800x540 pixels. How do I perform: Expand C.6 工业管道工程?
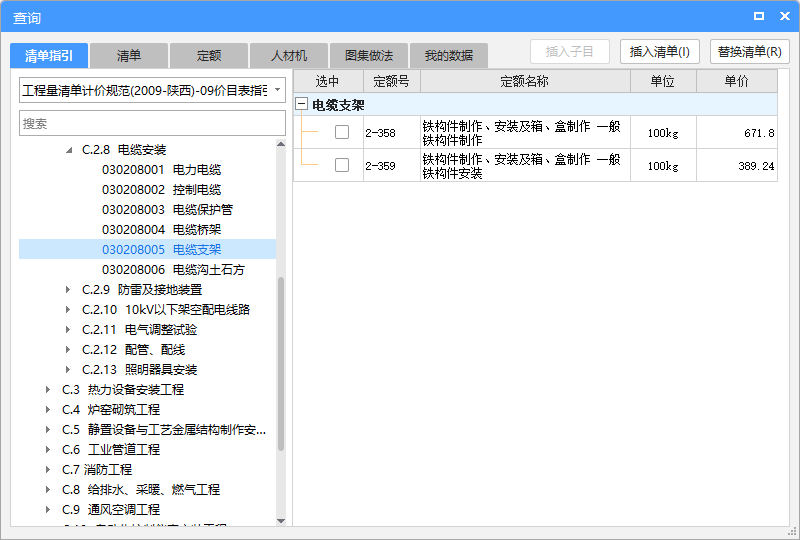click(x=48, y=450)
